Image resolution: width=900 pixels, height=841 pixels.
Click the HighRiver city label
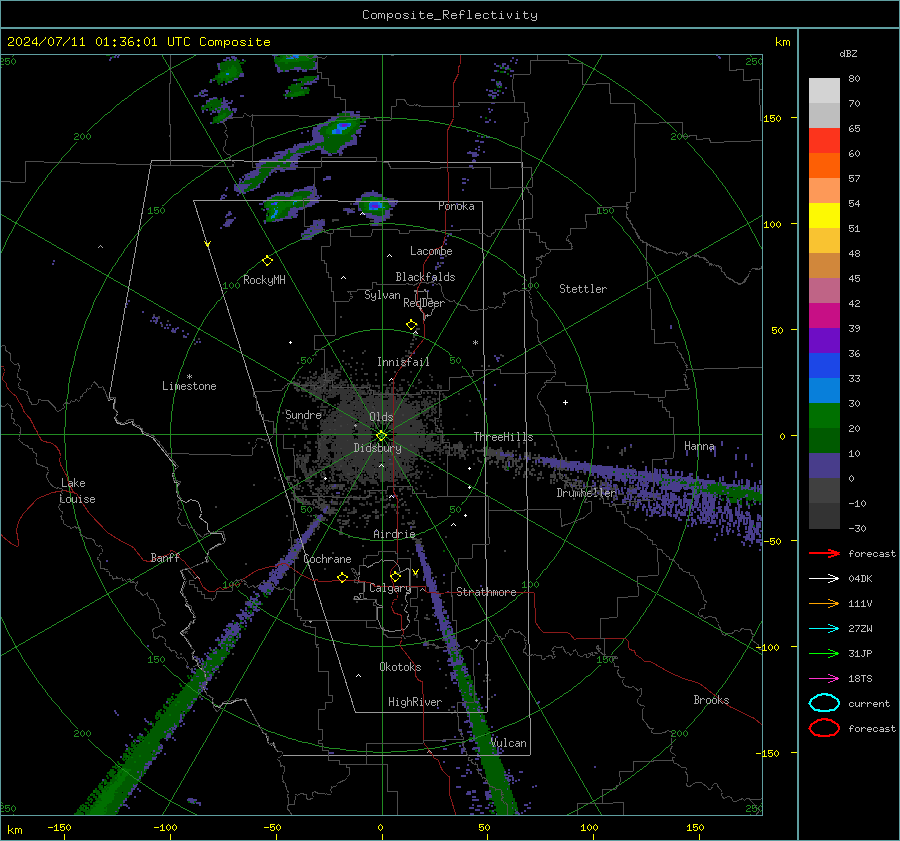[x=415, y=702]
